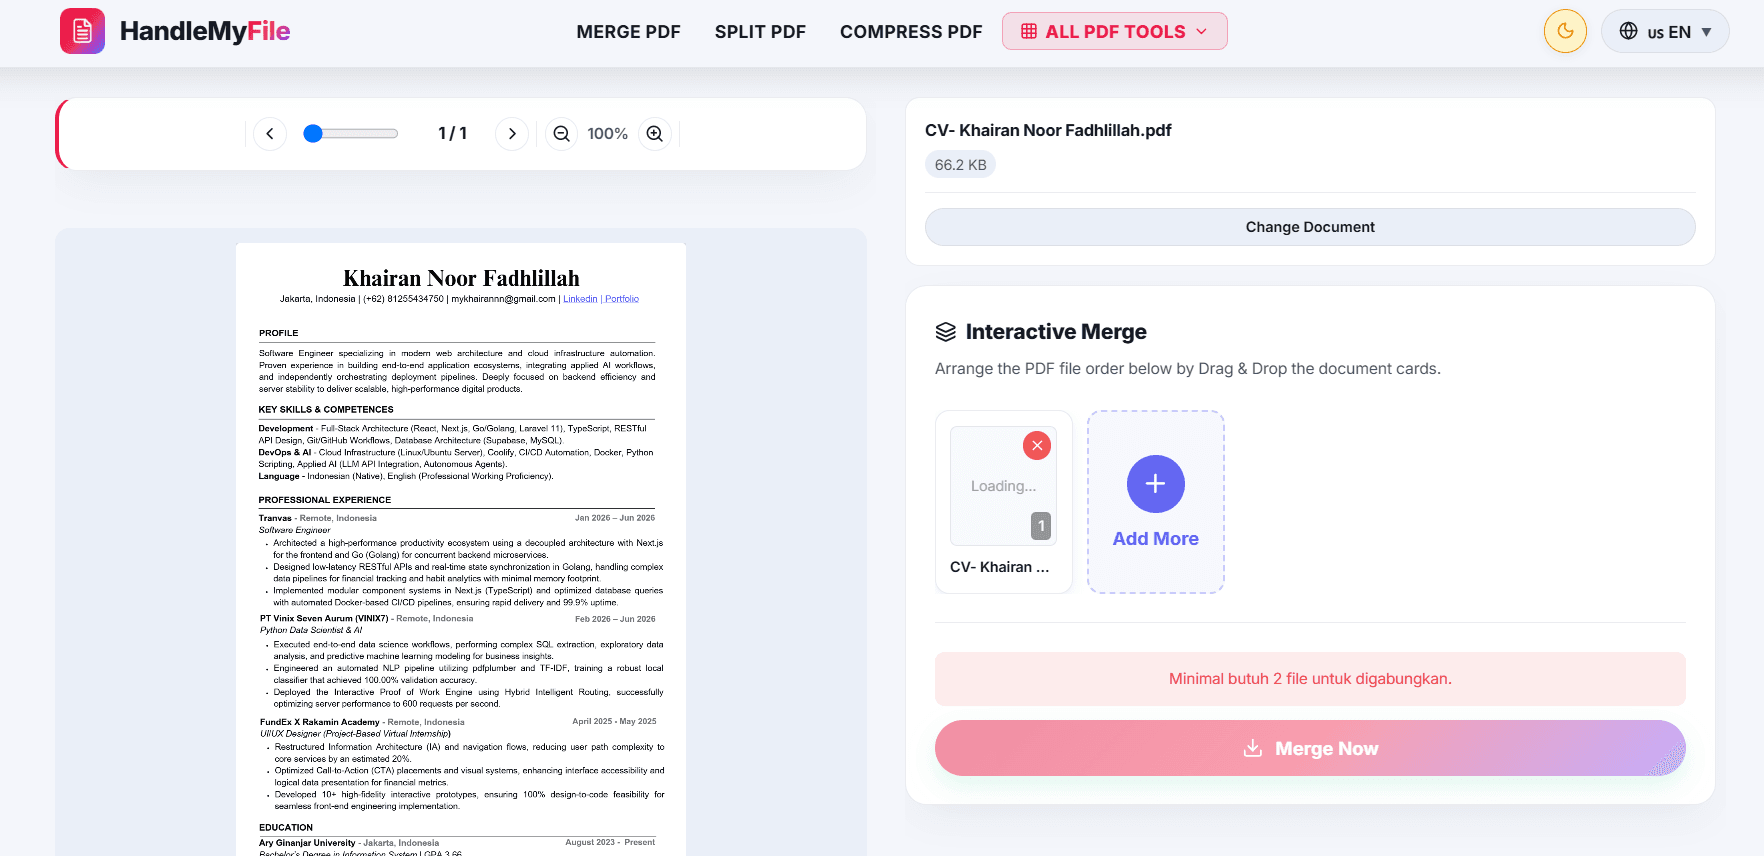Viewport: 1764px width, 856px height.
Task: Open the Portfolio link in the CV
Action: pyautogui.click(x=622, y=299)
